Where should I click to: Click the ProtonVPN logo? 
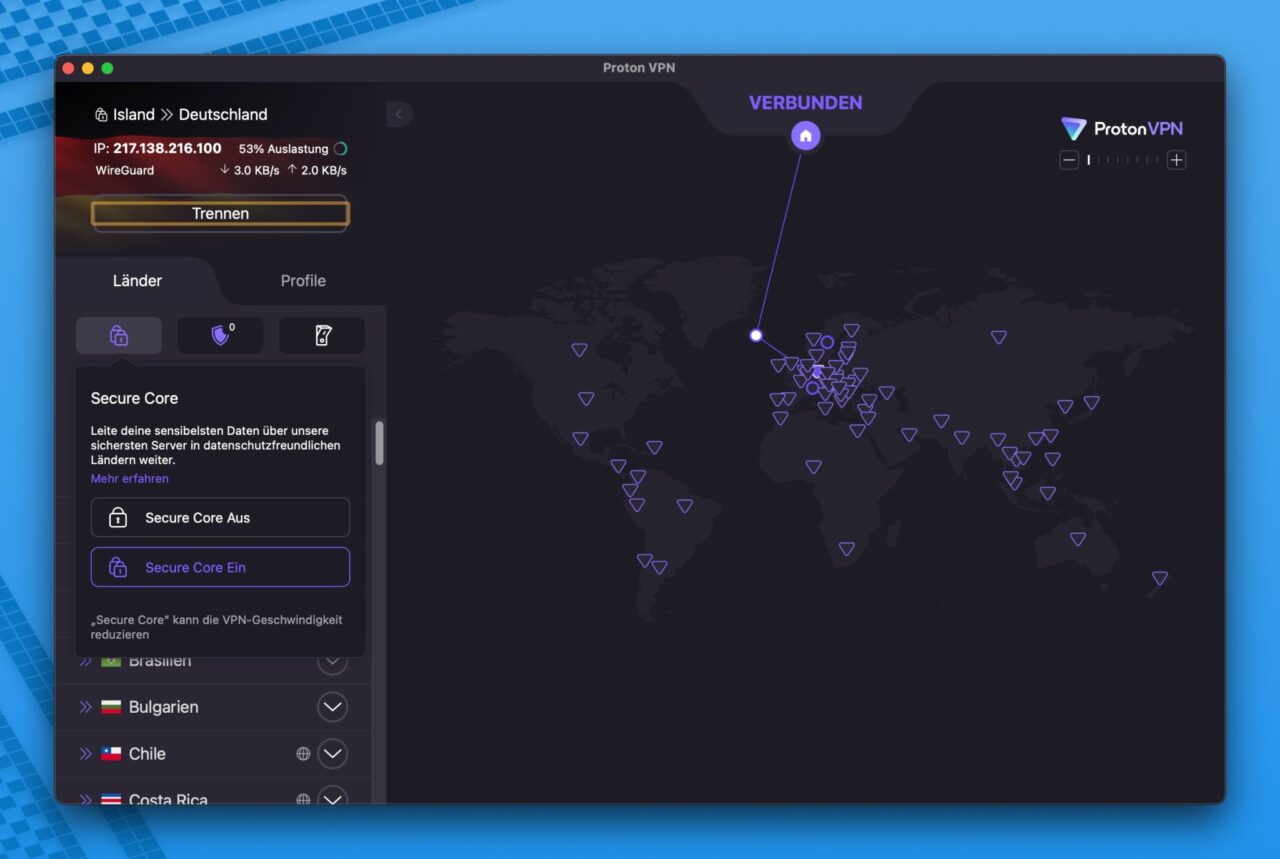1122,128
